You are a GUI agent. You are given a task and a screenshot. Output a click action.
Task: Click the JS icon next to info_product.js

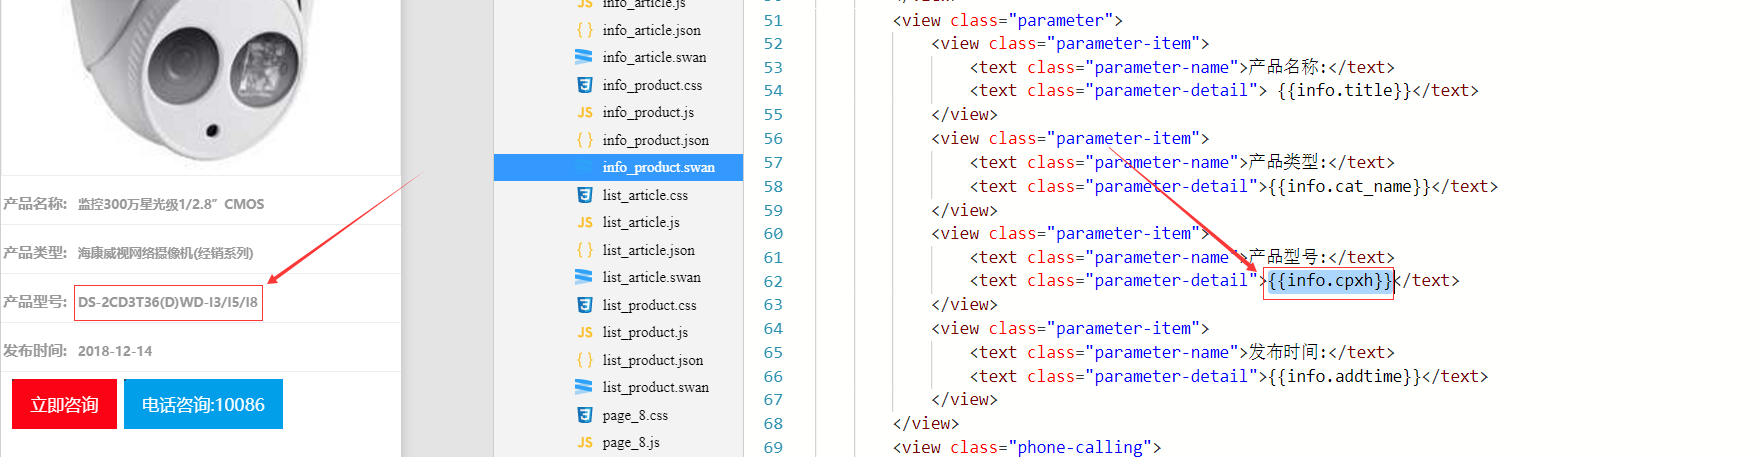(584, 112)
